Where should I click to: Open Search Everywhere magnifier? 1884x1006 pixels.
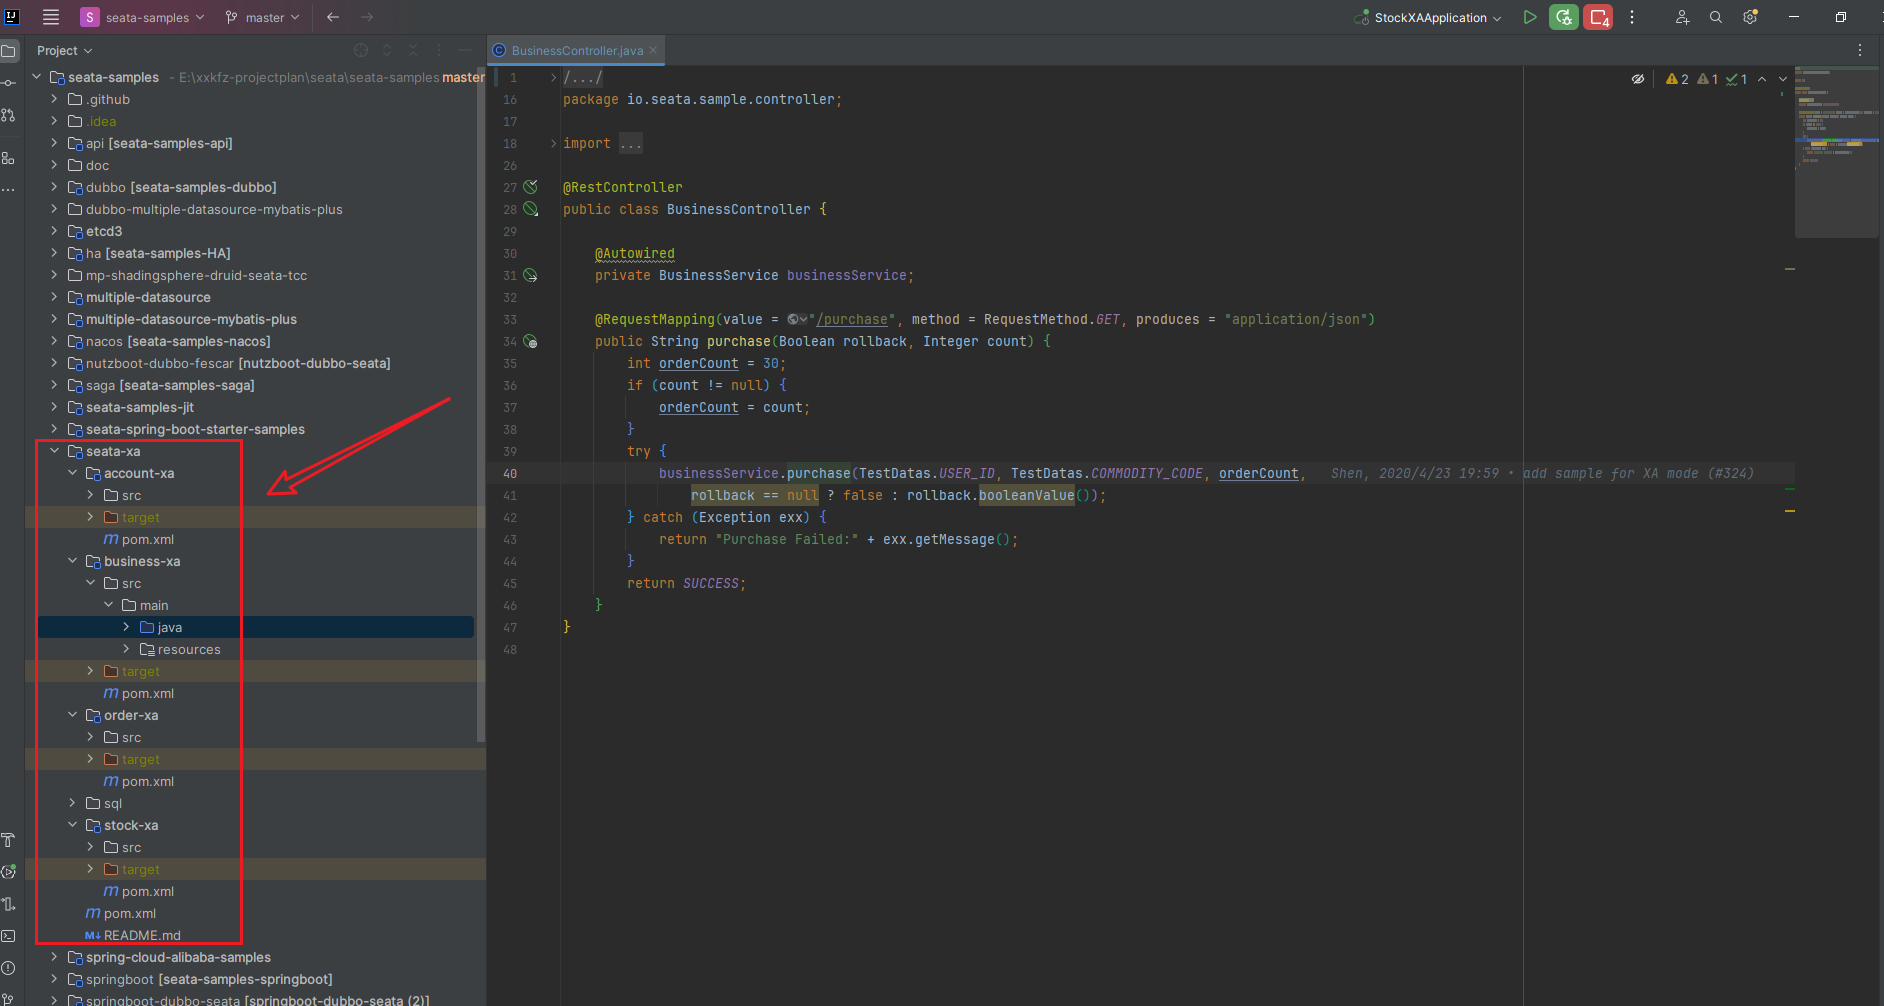1716,17
